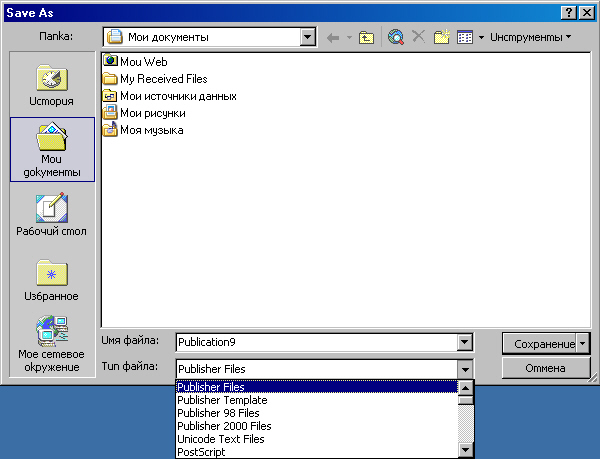Open Избранное (Favorites) in the places bar
Image resolution: width=600 pixels, height=459 pixels.
pyautogui.click(x=51, y=280)
